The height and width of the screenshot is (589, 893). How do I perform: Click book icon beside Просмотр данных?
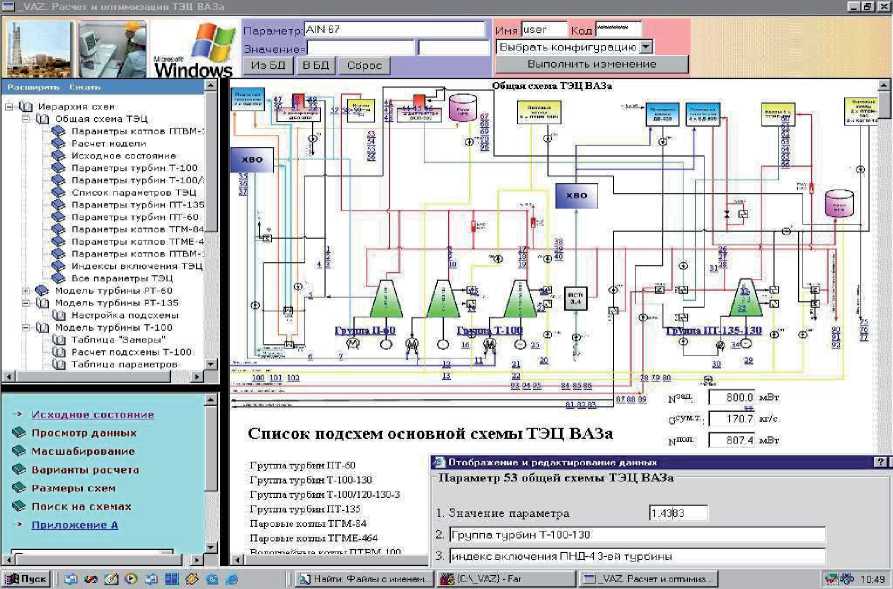click(x=19, y=432)
